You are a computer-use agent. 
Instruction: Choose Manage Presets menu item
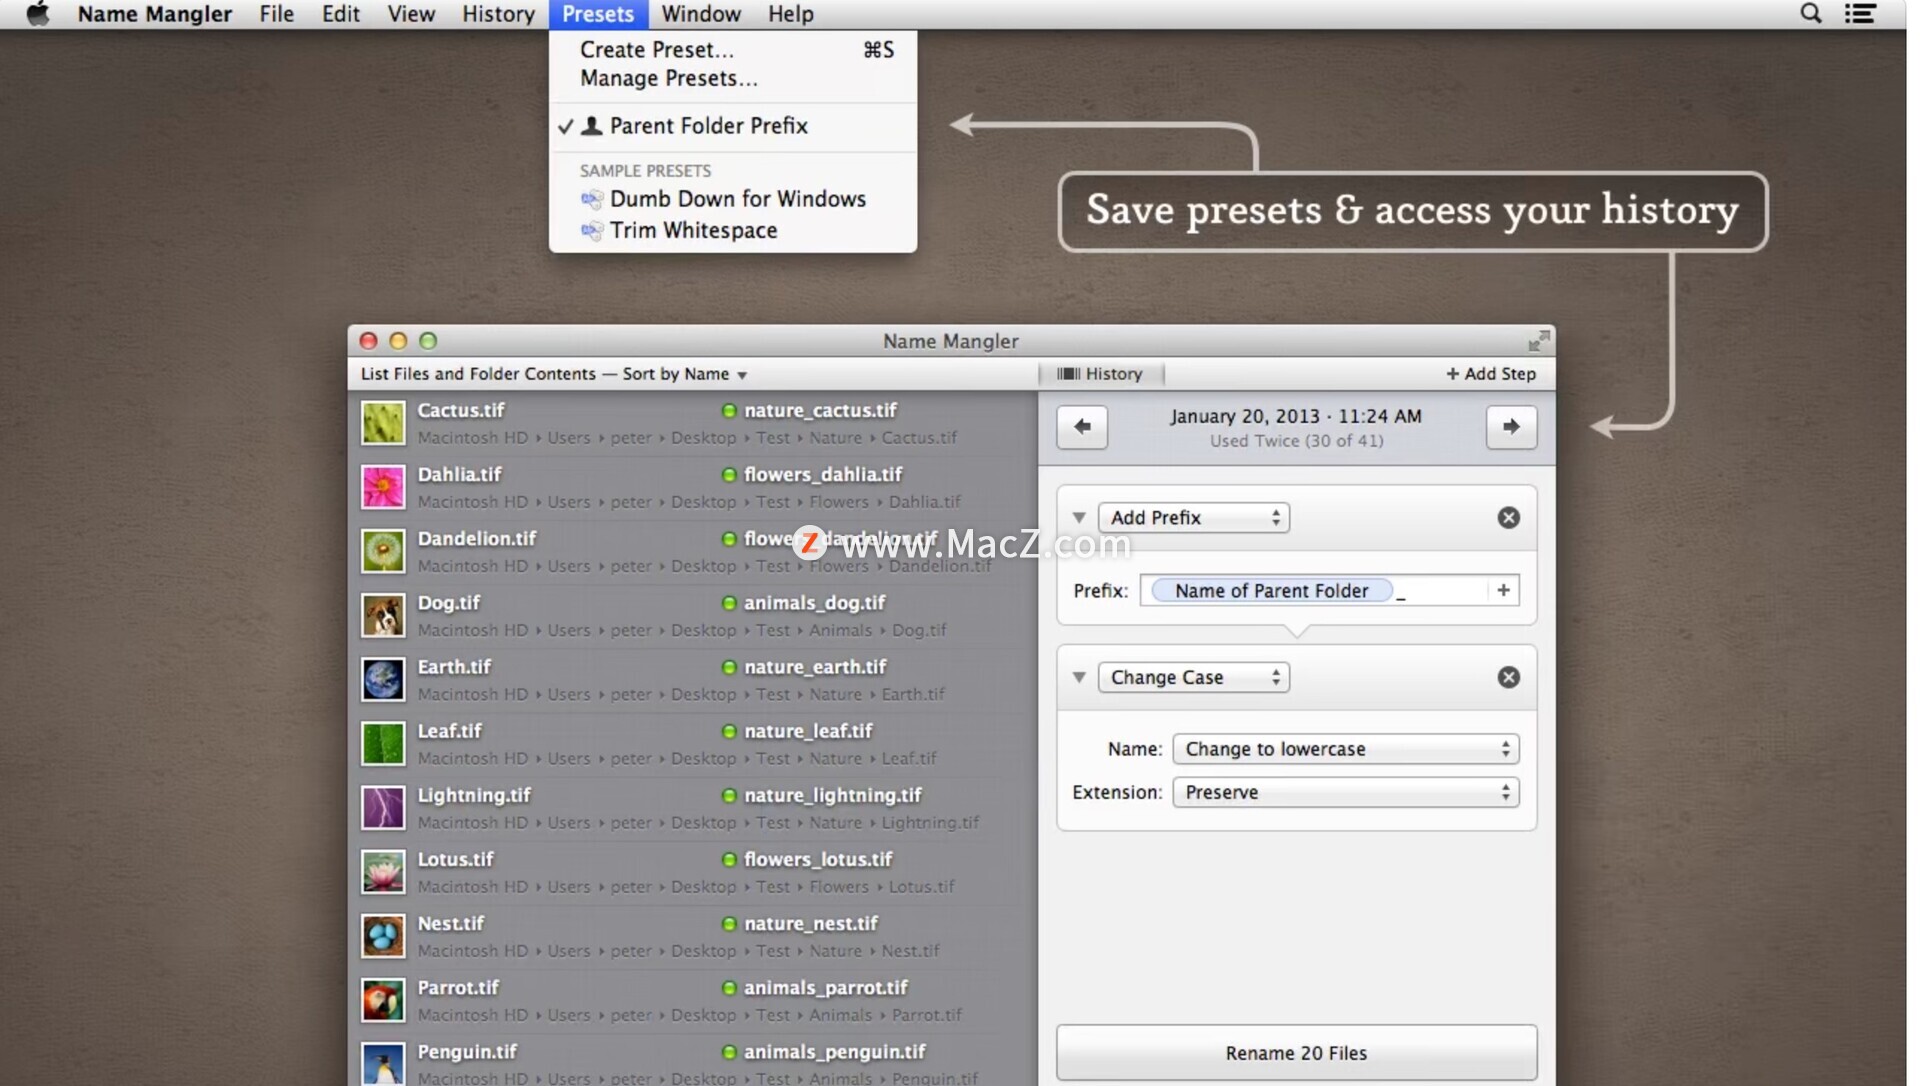[x=733, y=79]
